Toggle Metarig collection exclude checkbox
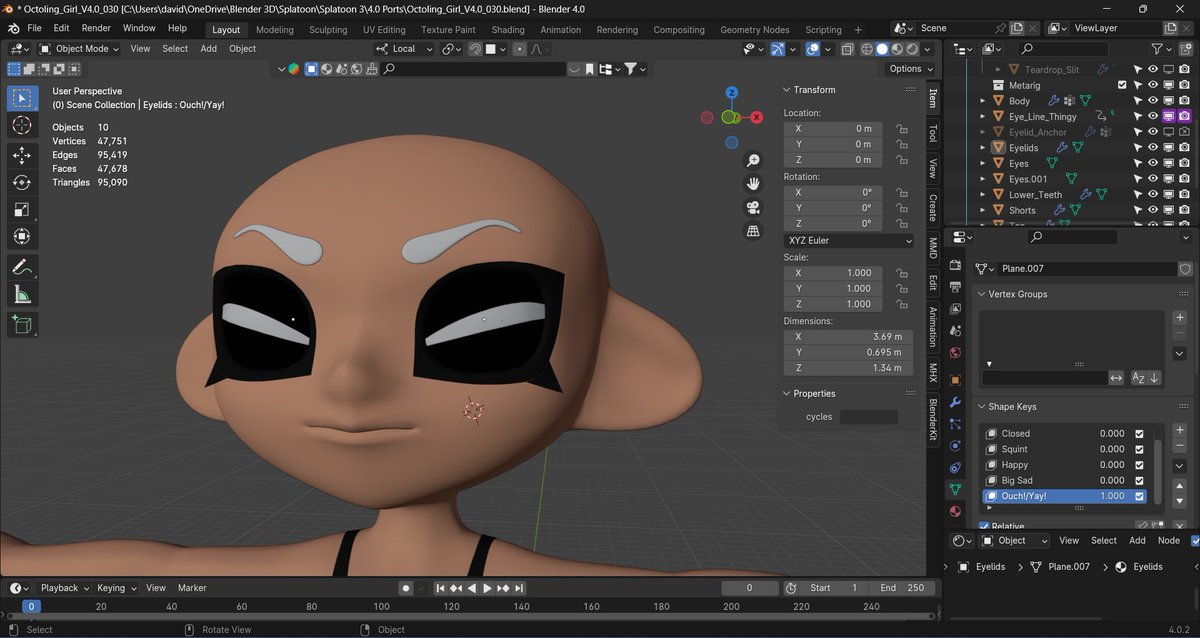Image resolution: width=1200 pixels, height=638 pixels. (x=1122, y=85)
